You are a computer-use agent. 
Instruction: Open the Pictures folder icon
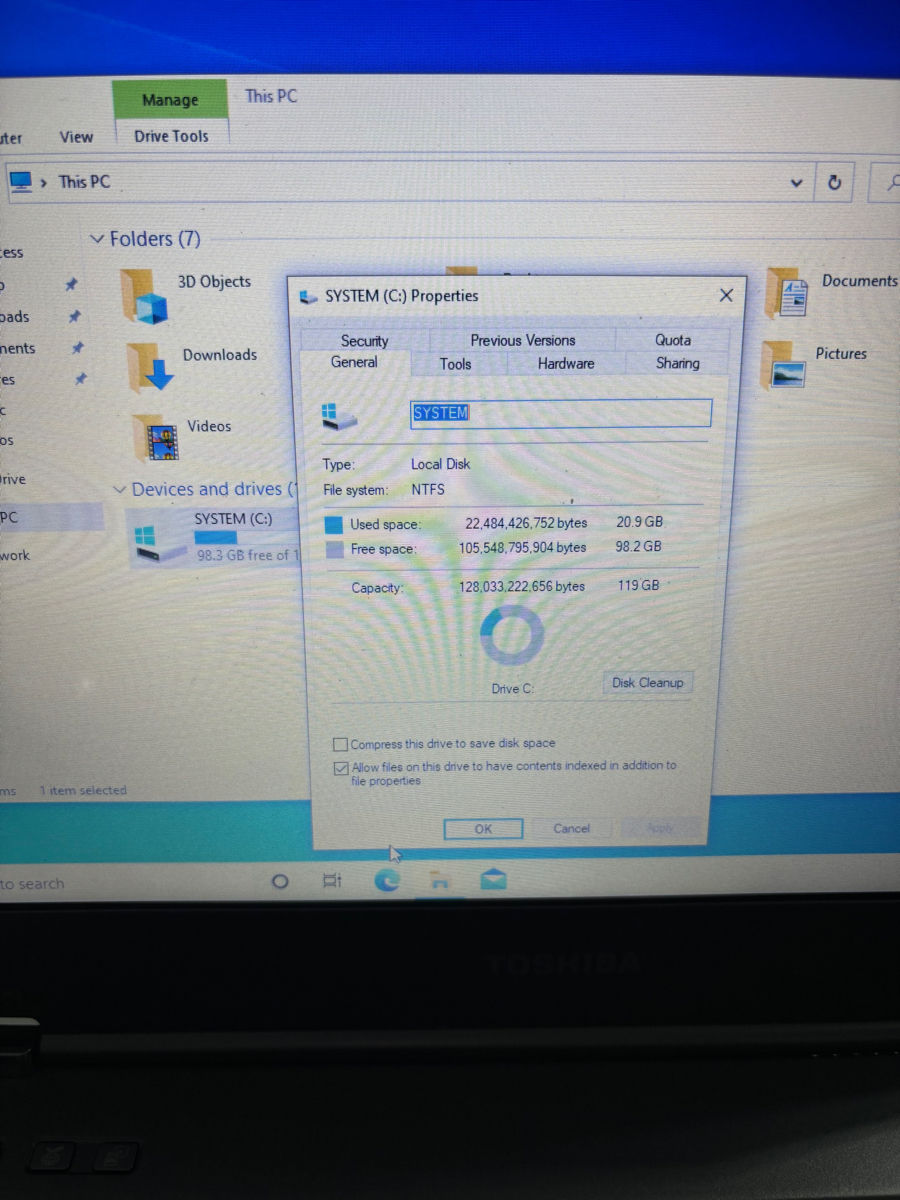click(x=782, y=365)
